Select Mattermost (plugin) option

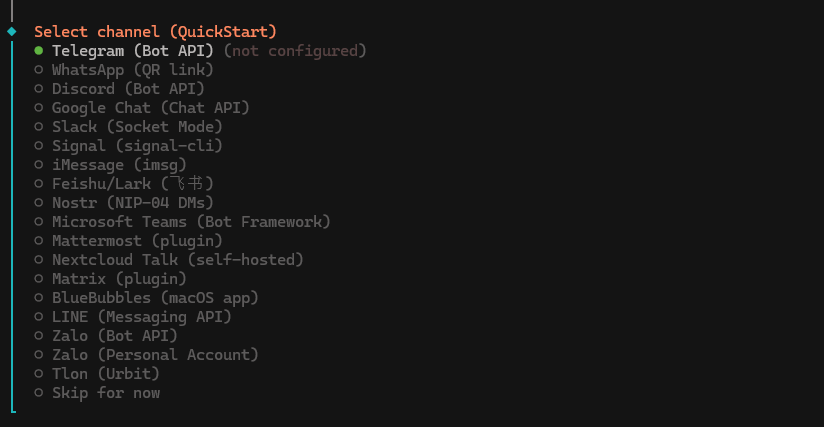pyautogui.click(x=137, y=241)
